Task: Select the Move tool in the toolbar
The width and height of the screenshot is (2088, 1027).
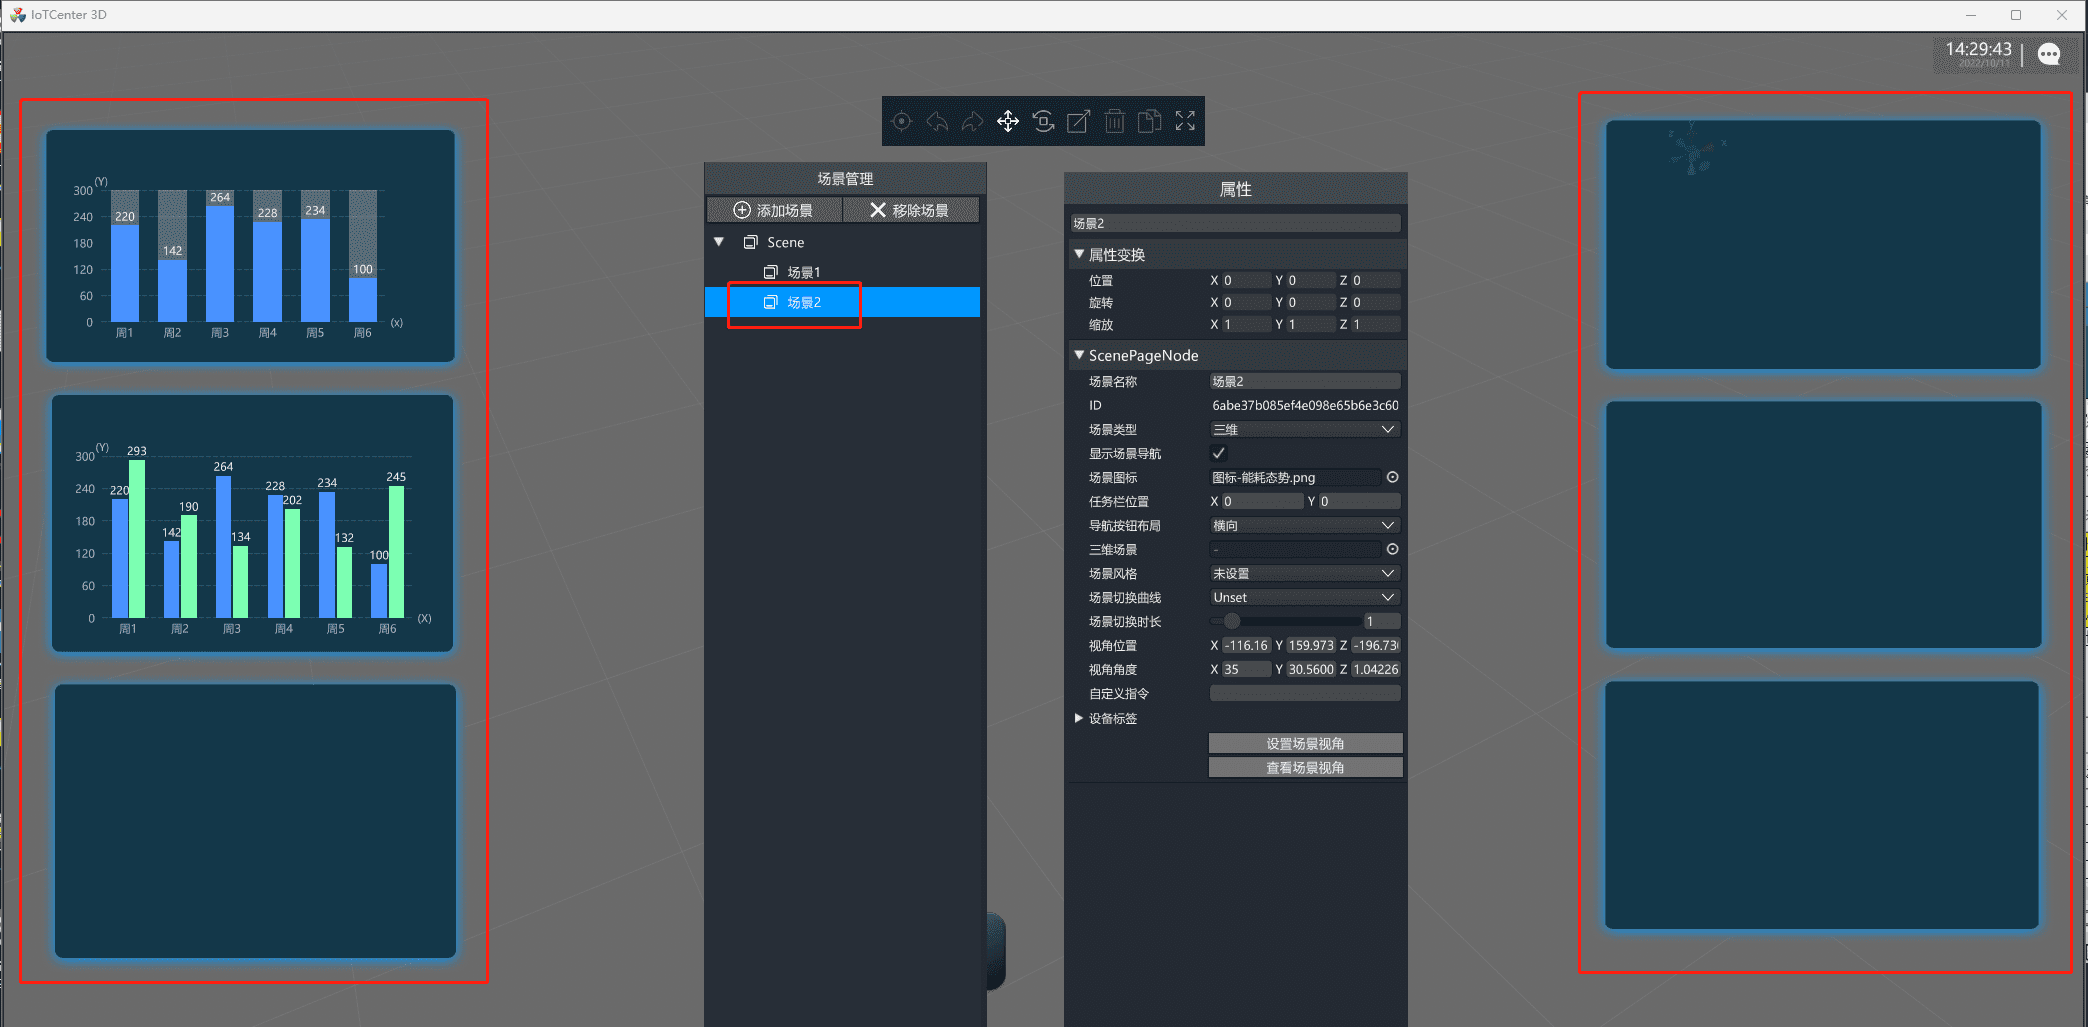Action: (x=1007, y=121)
